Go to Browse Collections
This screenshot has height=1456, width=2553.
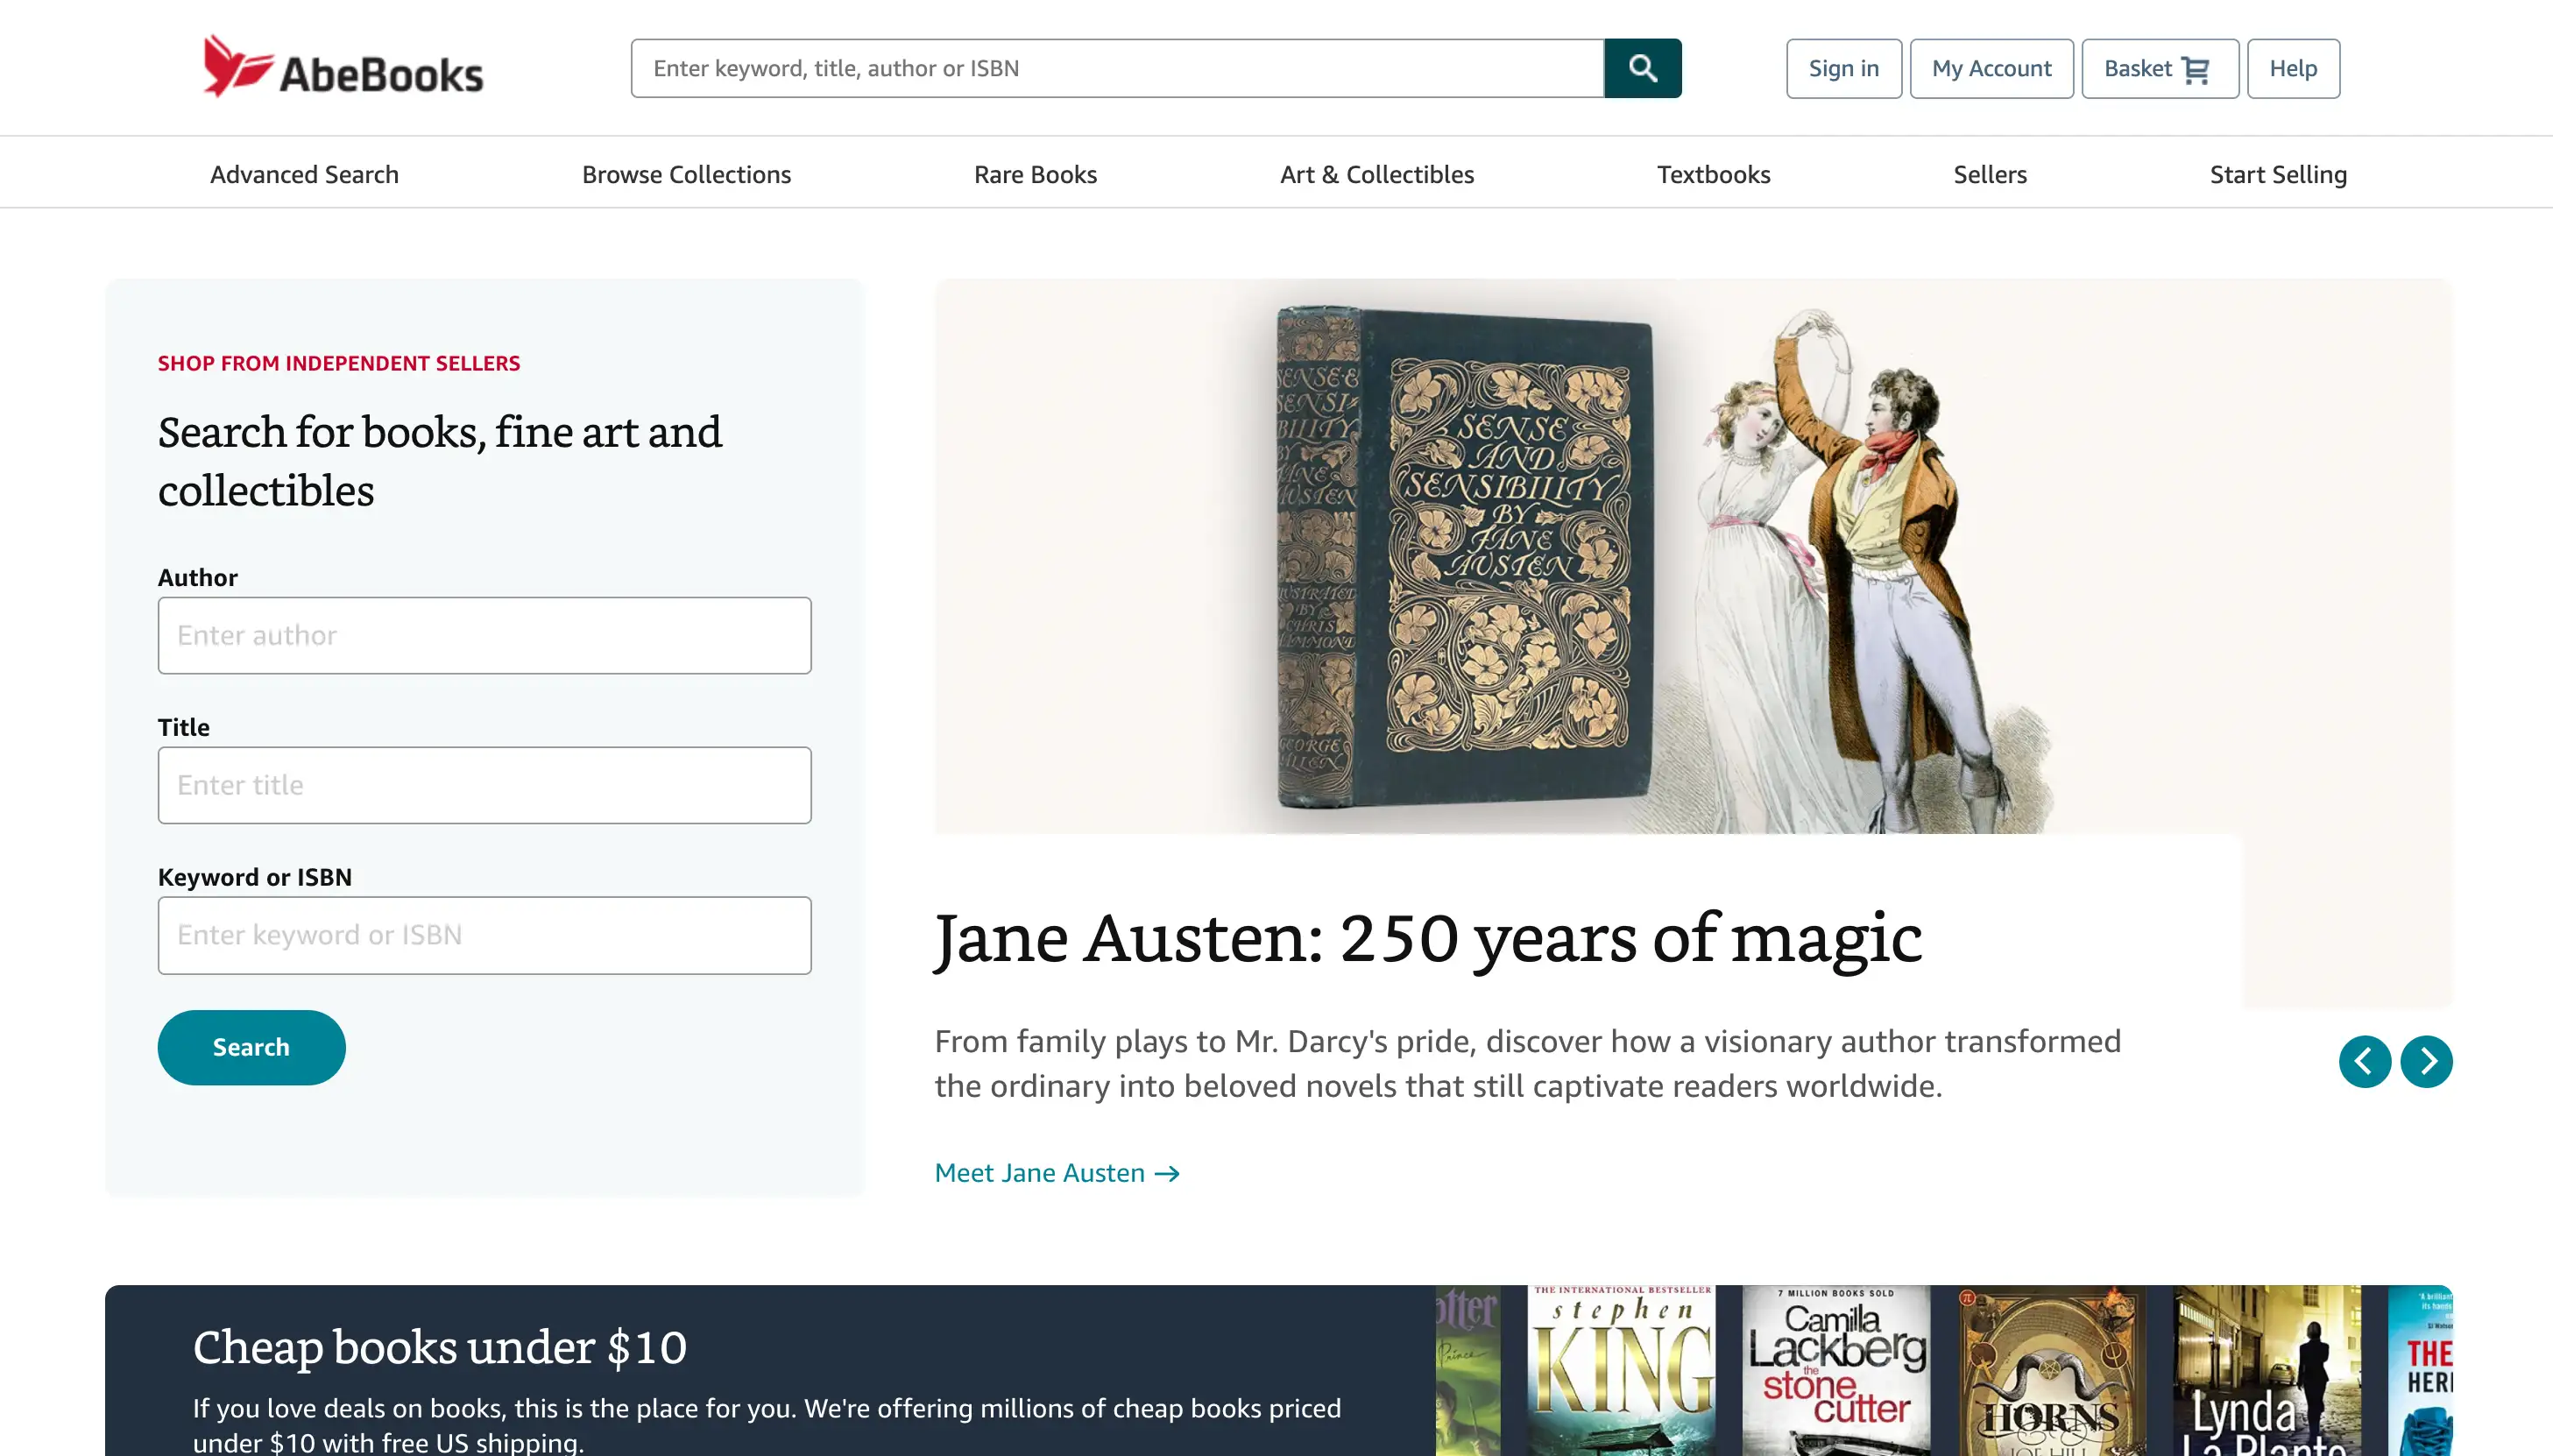coord(686,174)
